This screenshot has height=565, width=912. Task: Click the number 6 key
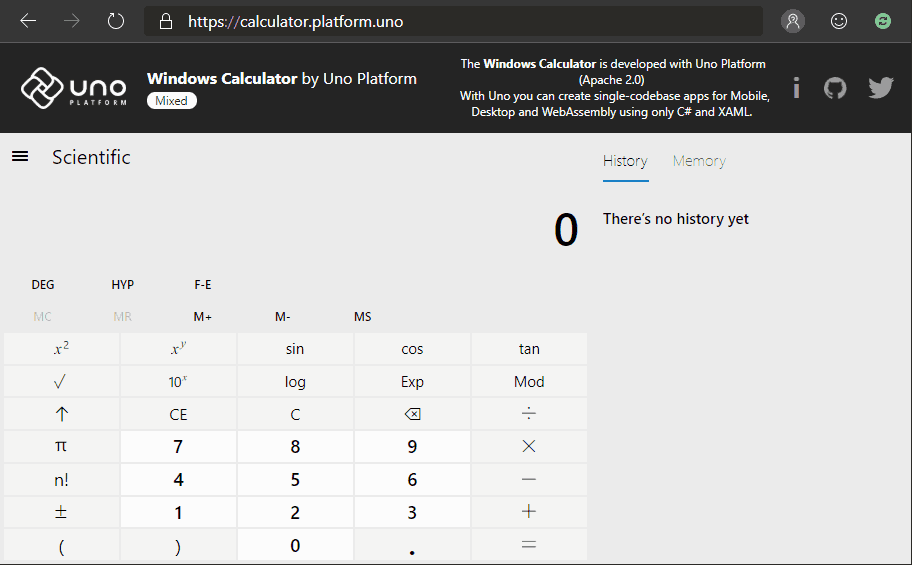click(x=412, y=479)
